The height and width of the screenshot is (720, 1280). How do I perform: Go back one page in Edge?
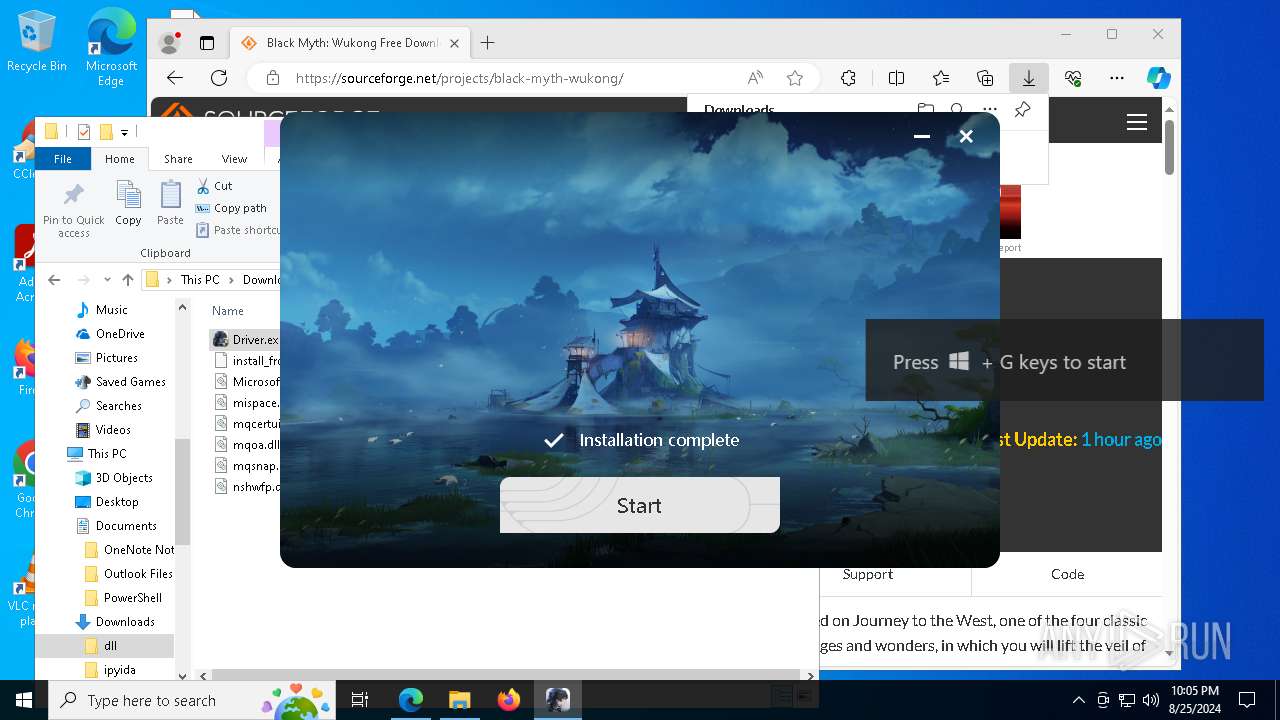[175, 78]
